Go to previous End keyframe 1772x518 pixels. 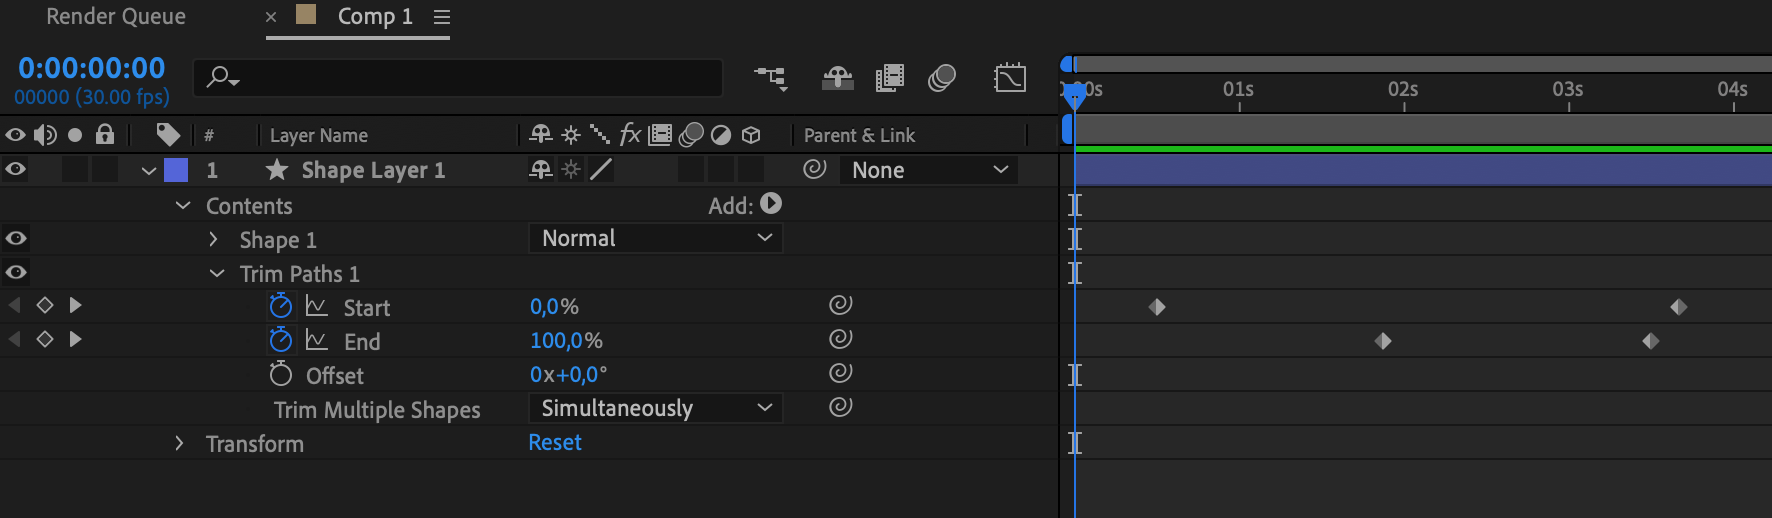[x=14, y=339]
